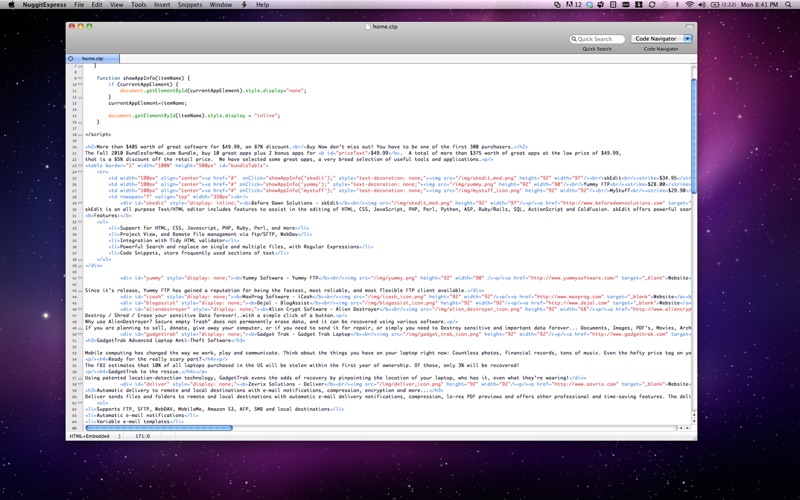
Task: Open the Window menu
Action: coord(221,5)
